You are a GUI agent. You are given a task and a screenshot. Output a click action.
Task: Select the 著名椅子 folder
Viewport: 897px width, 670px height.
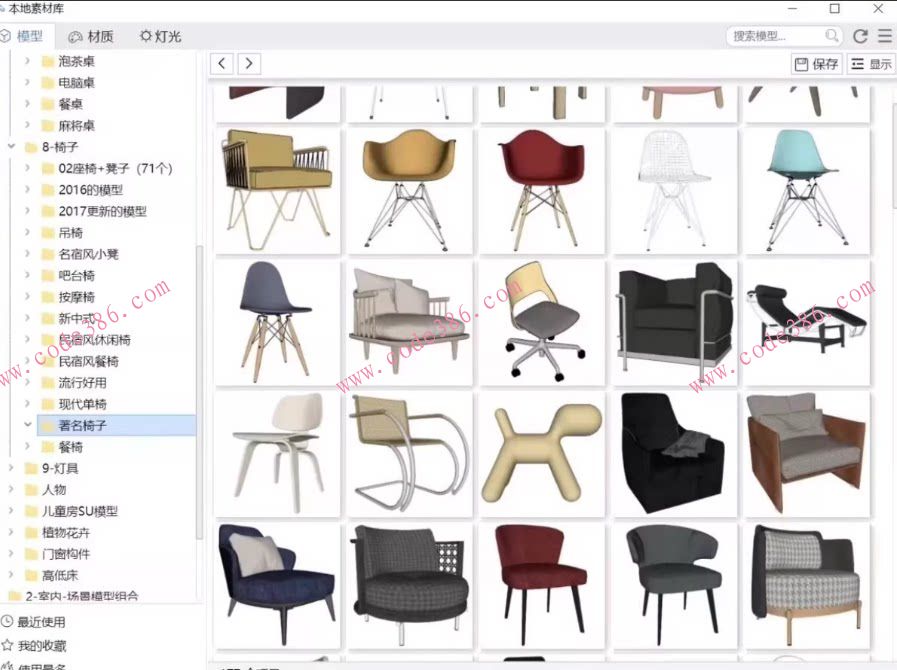pyautogui.click(x=116, y=425)
